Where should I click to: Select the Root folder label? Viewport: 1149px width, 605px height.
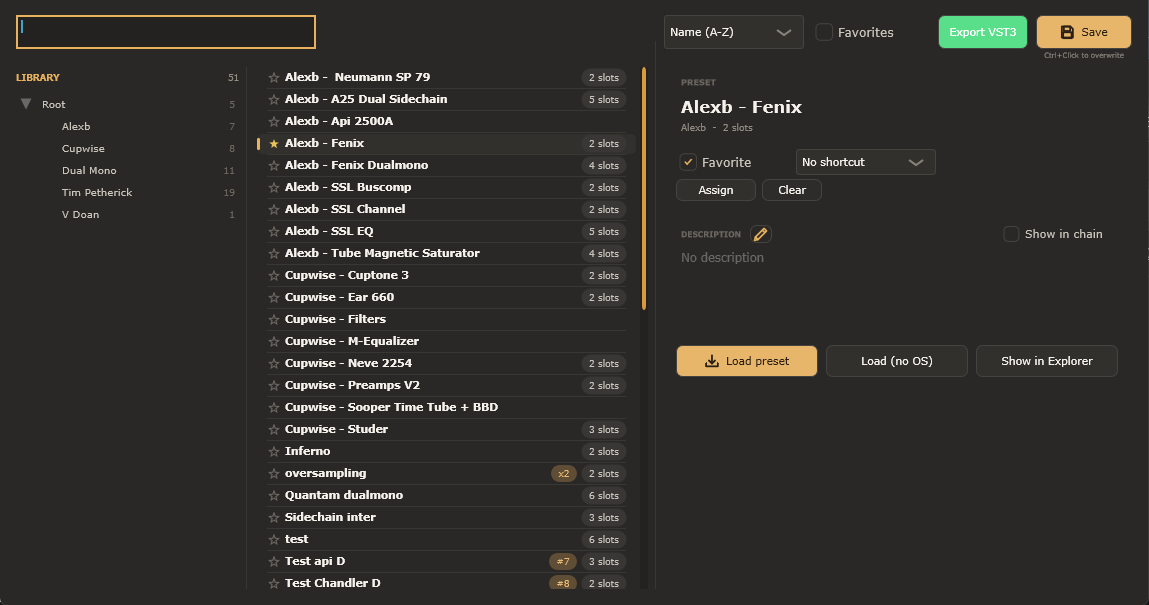(x=53, y=105)
